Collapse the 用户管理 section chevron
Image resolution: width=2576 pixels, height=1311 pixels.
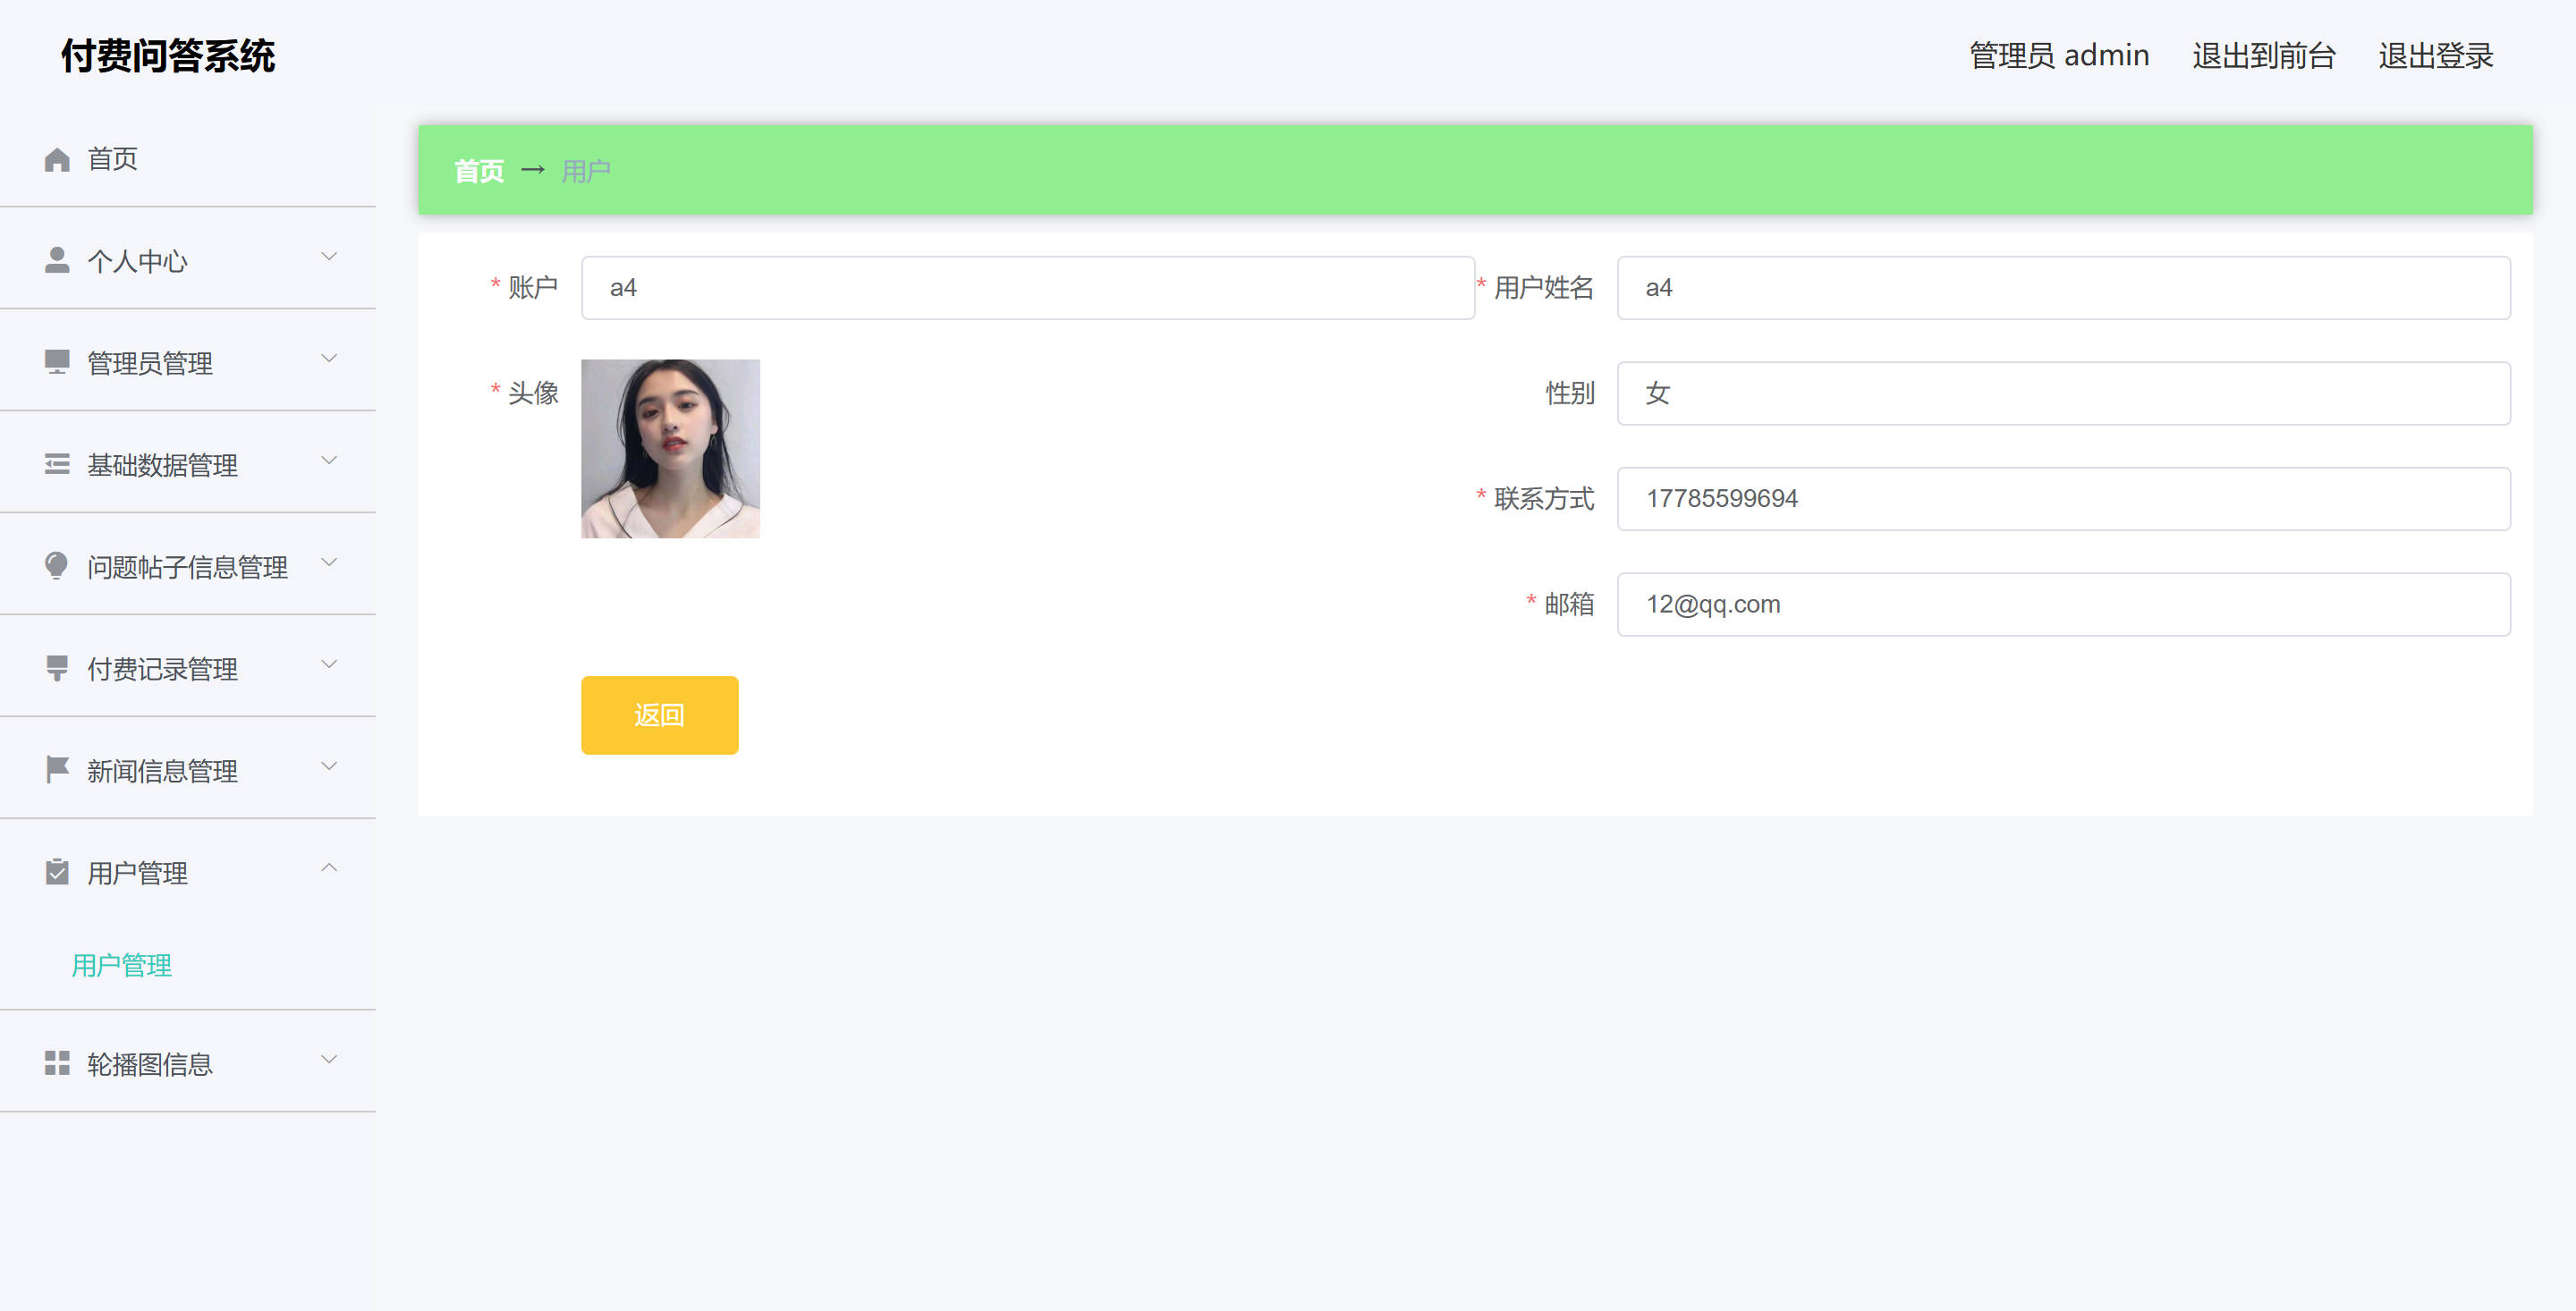coord(329,868)
